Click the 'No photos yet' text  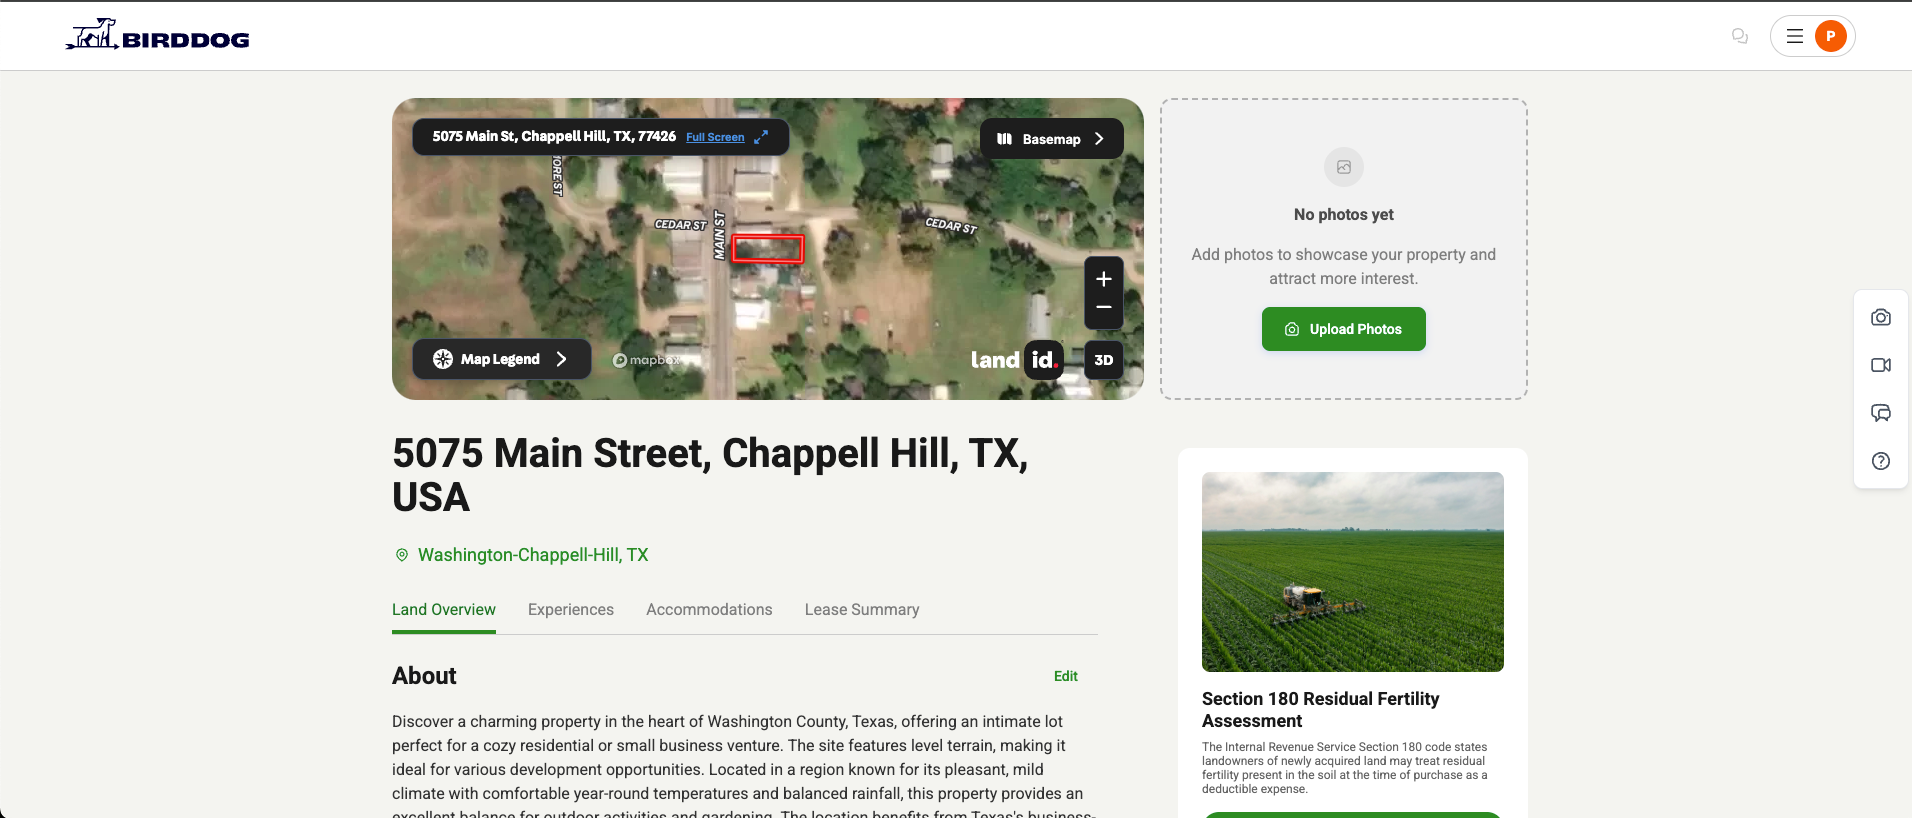[1344, 215]
